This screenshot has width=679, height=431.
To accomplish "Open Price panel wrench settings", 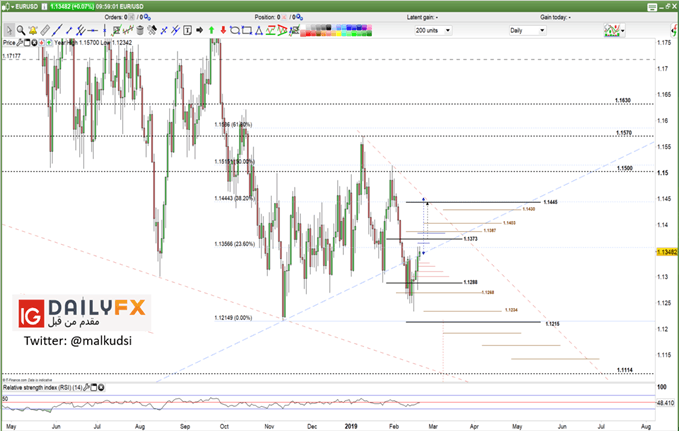I will 19,42.
